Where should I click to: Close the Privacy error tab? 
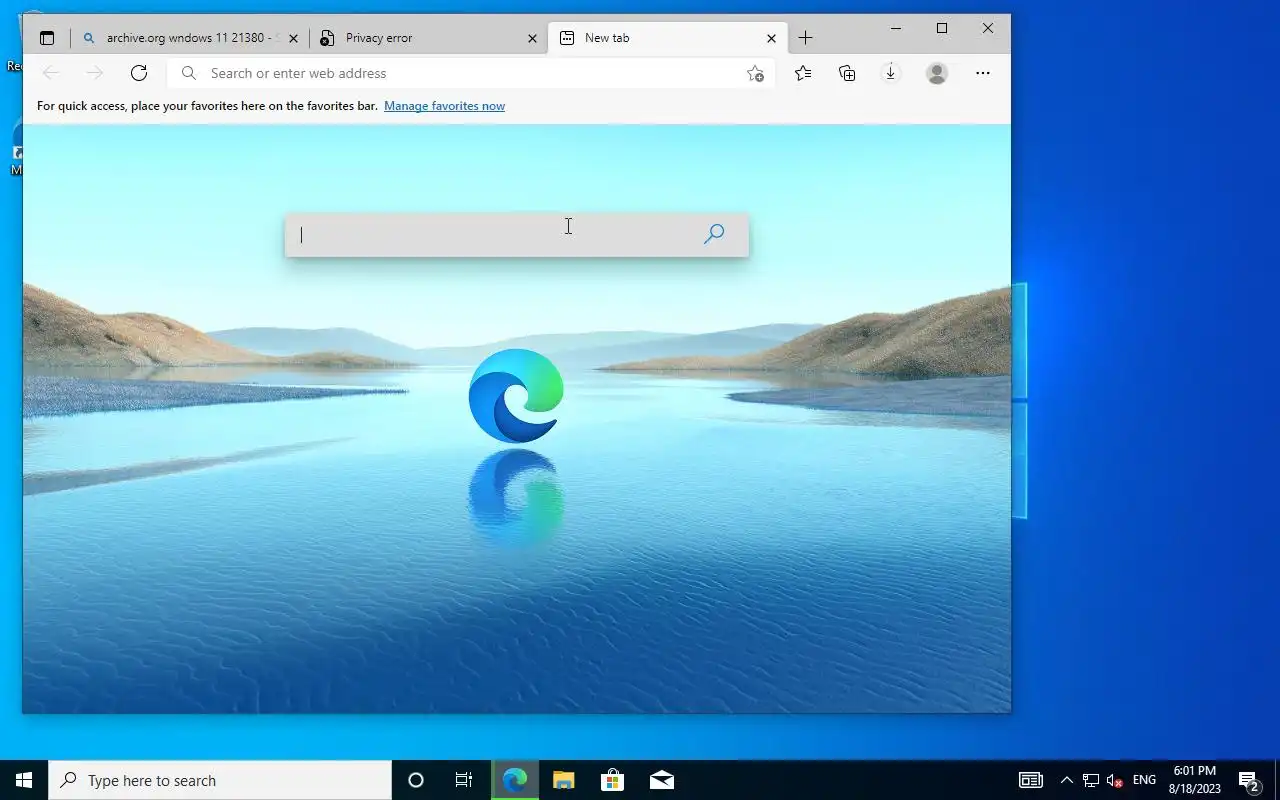point(532,38)
